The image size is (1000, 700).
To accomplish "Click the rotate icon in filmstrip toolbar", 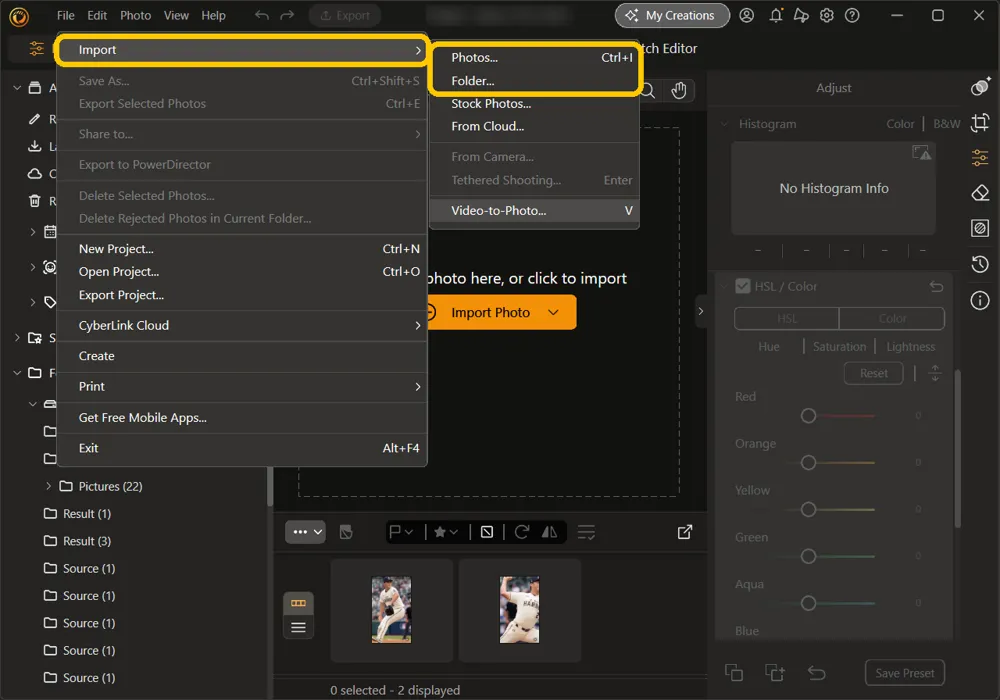I will [522, 532].
